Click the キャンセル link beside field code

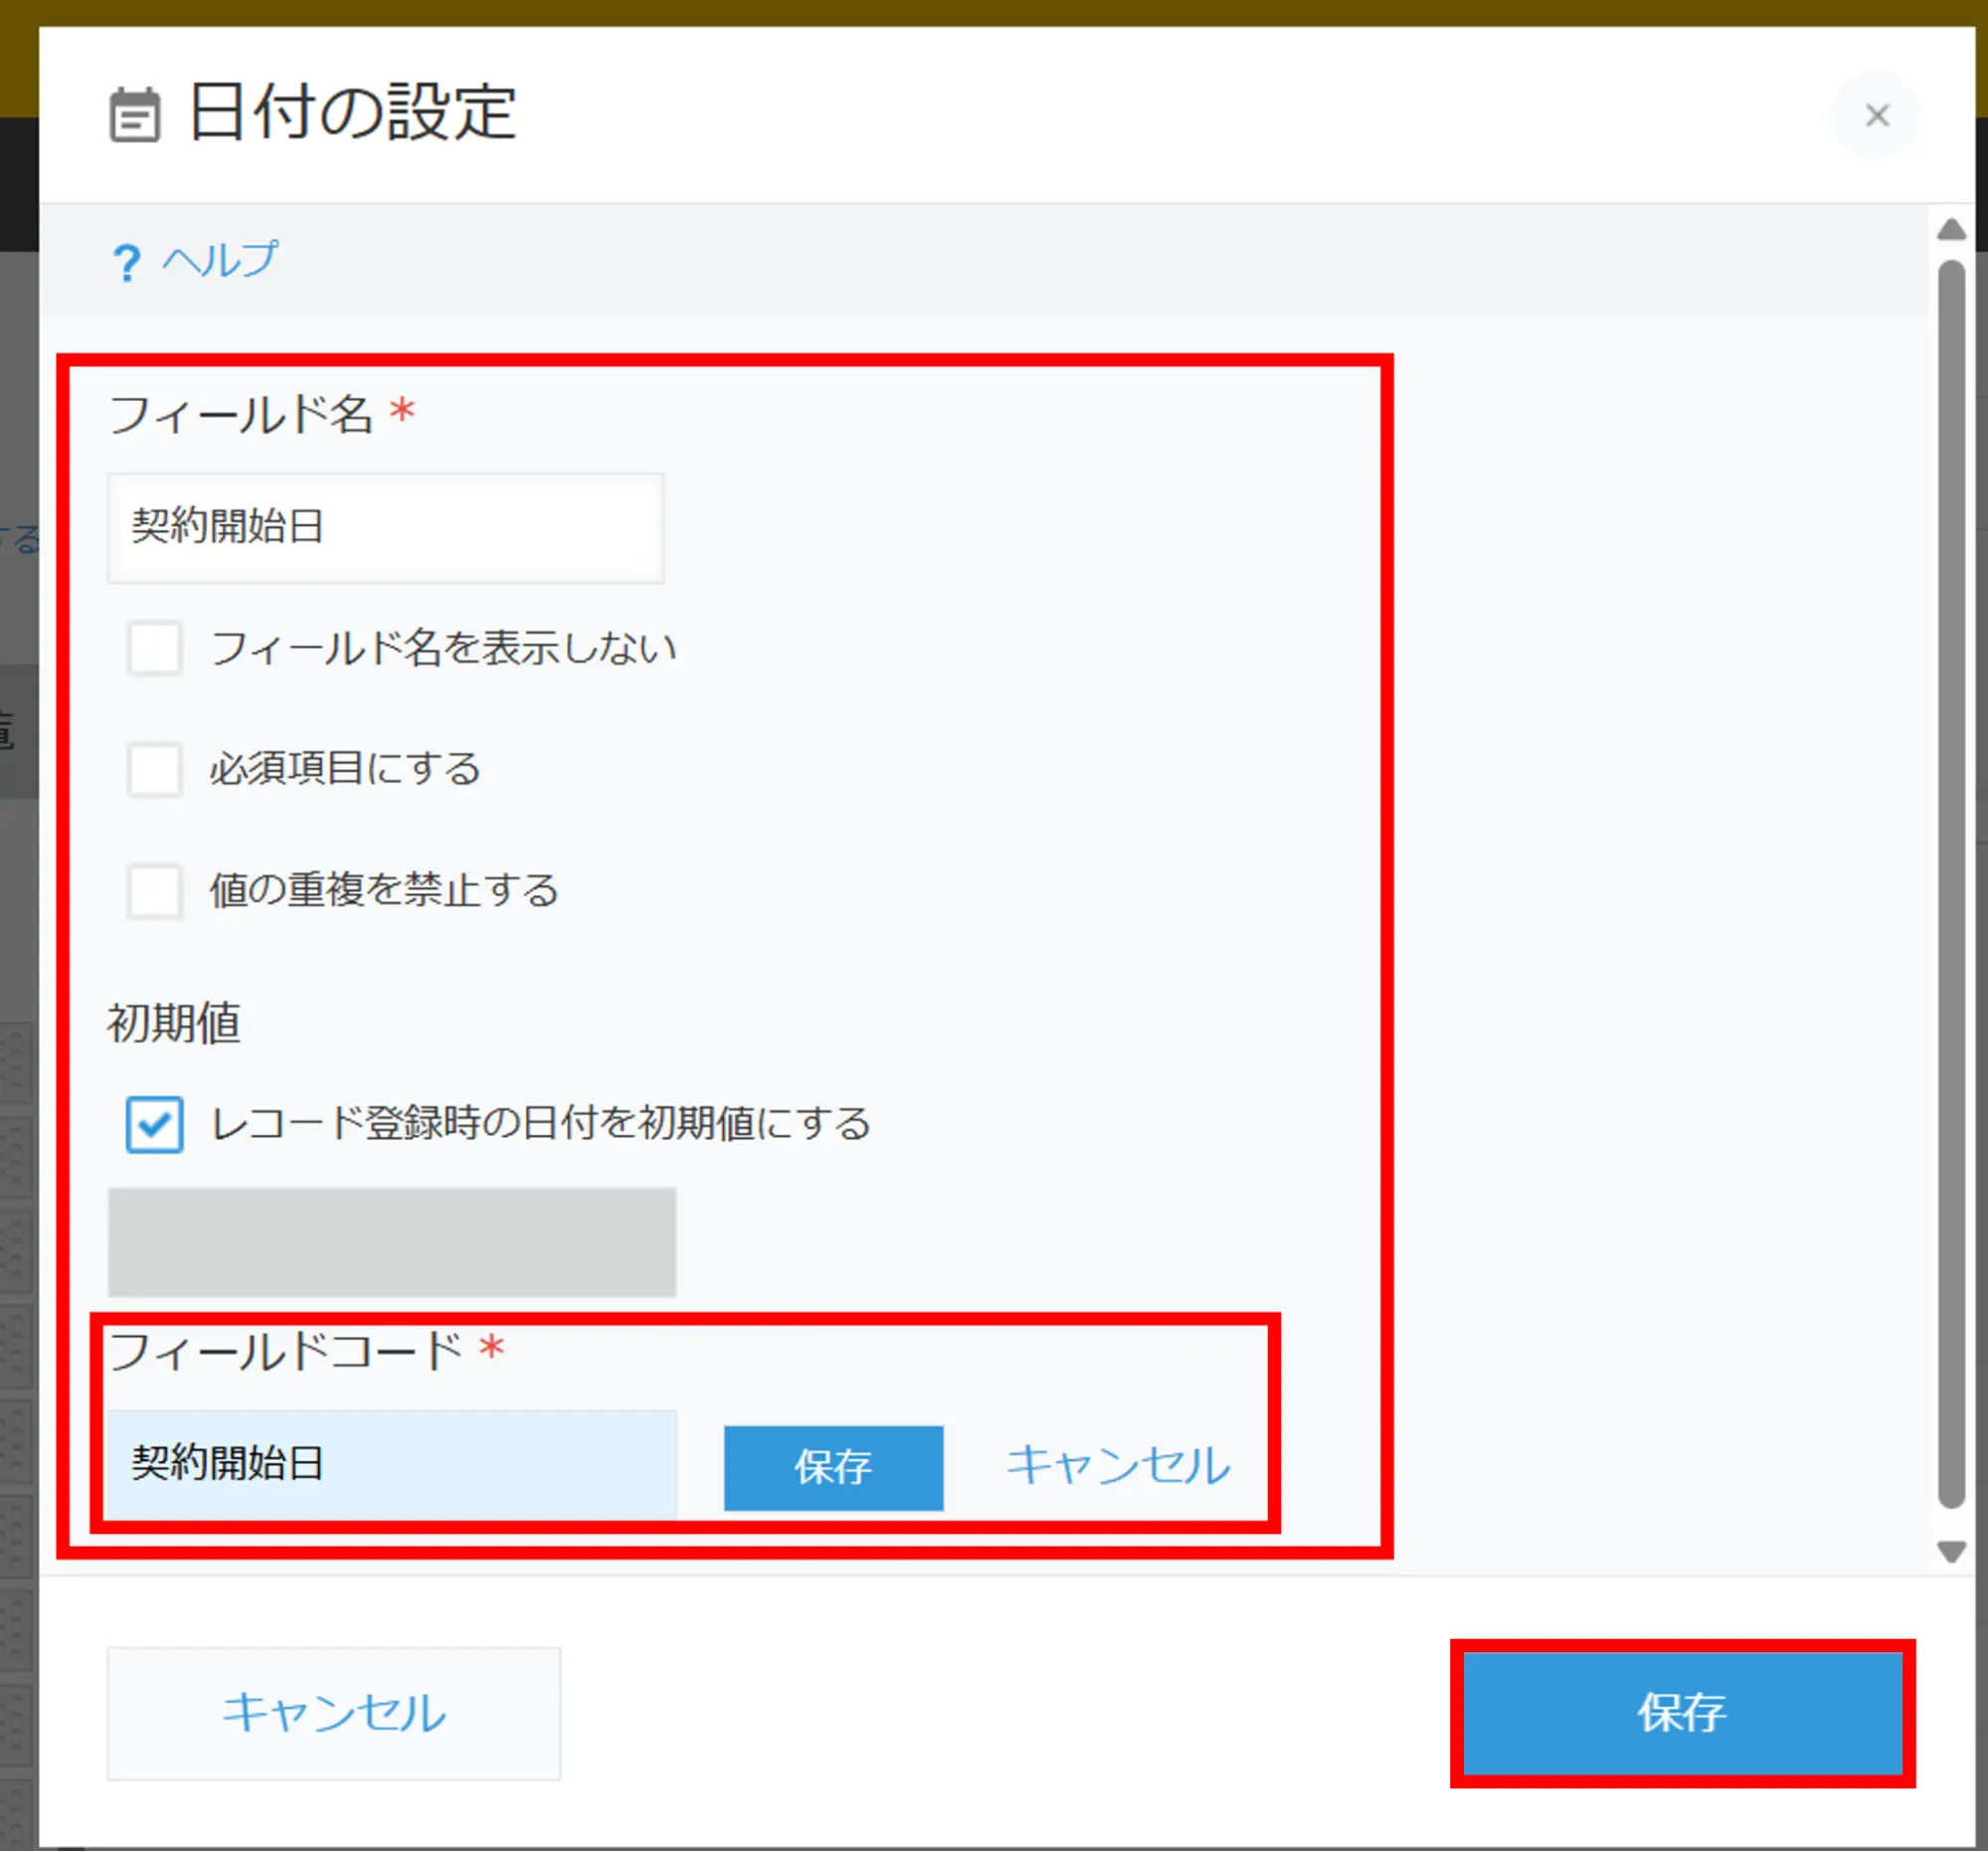[x=1117, y=1466]
